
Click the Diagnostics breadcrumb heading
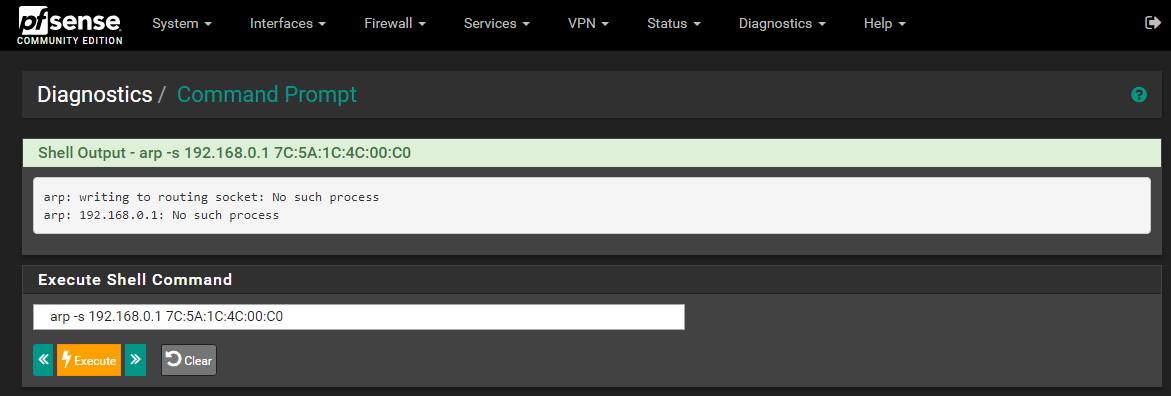95,95
